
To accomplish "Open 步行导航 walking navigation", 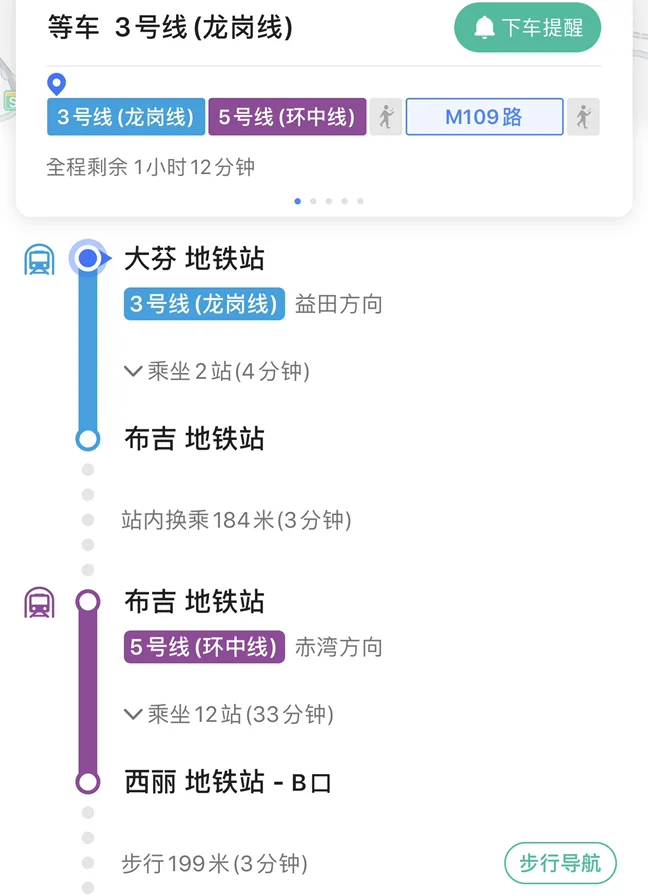I will click(x=560, y=862).
